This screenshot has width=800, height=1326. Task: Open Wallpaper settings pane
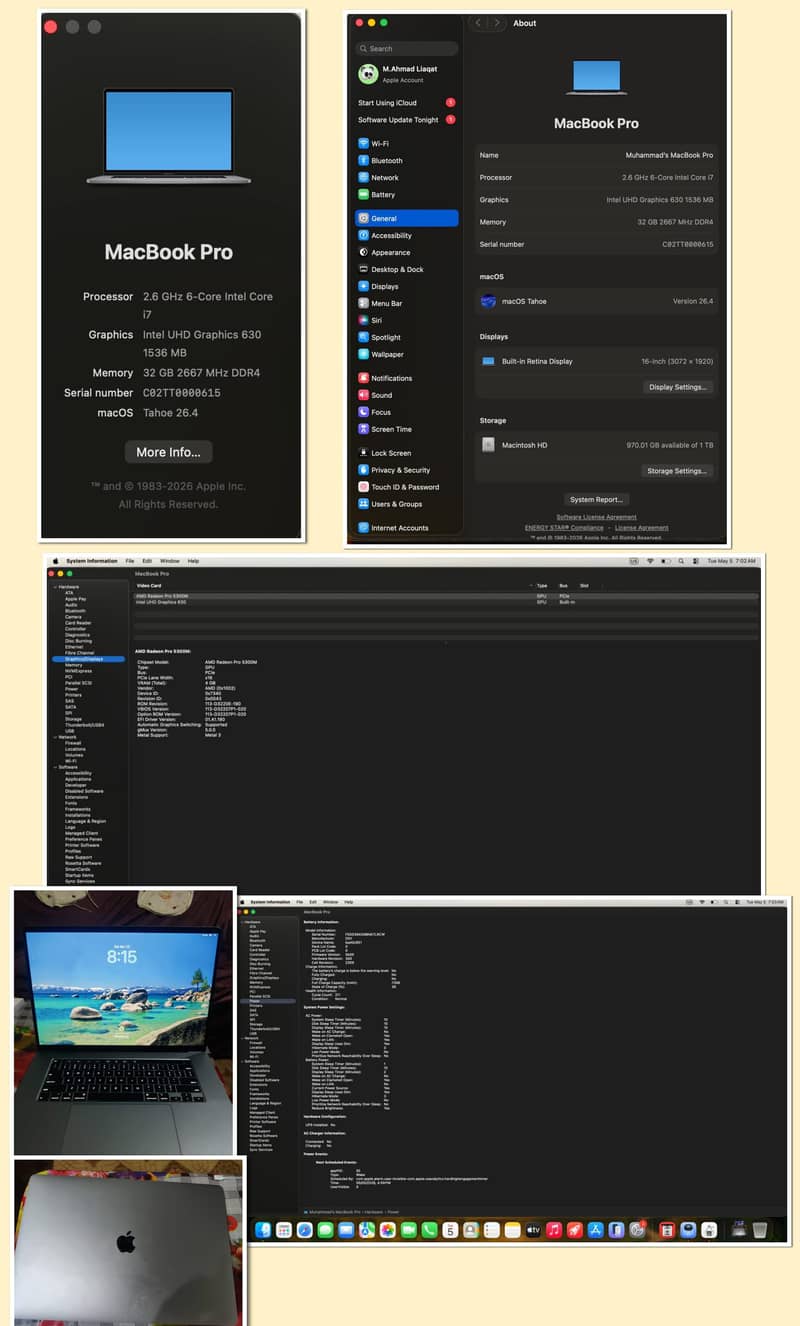coord(406,354)
